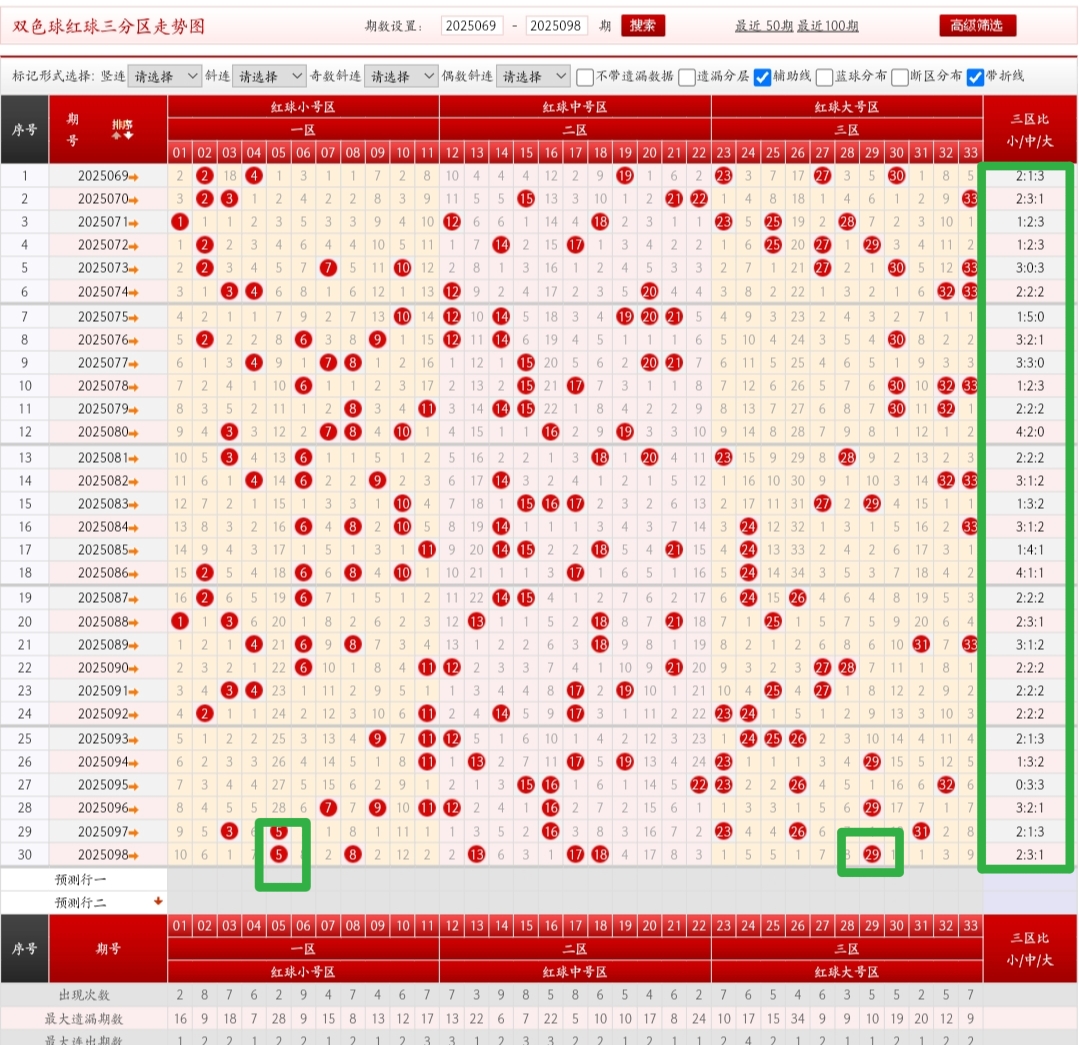
Task: Click the down arrow in 预测行二 row
Action: click(158, 901)
